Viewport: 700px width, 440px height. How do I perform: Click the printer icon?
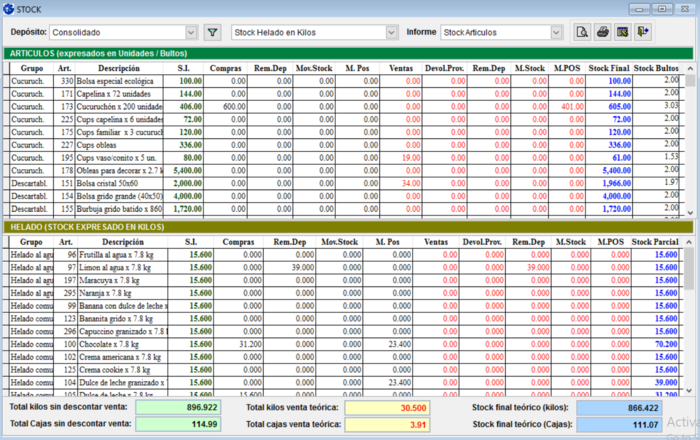(603, 32)
